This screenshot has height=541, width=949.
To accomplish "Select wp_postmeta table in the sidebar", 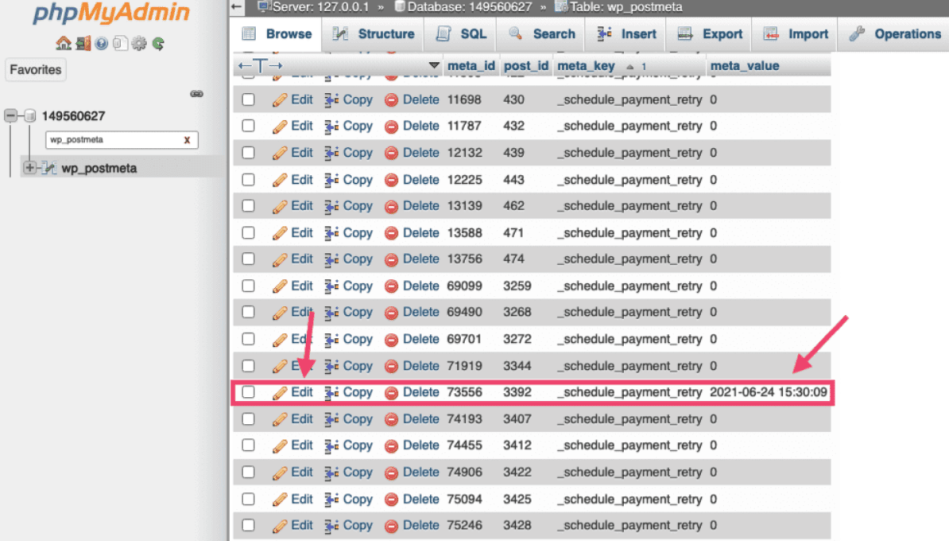I will pos(99,168).
